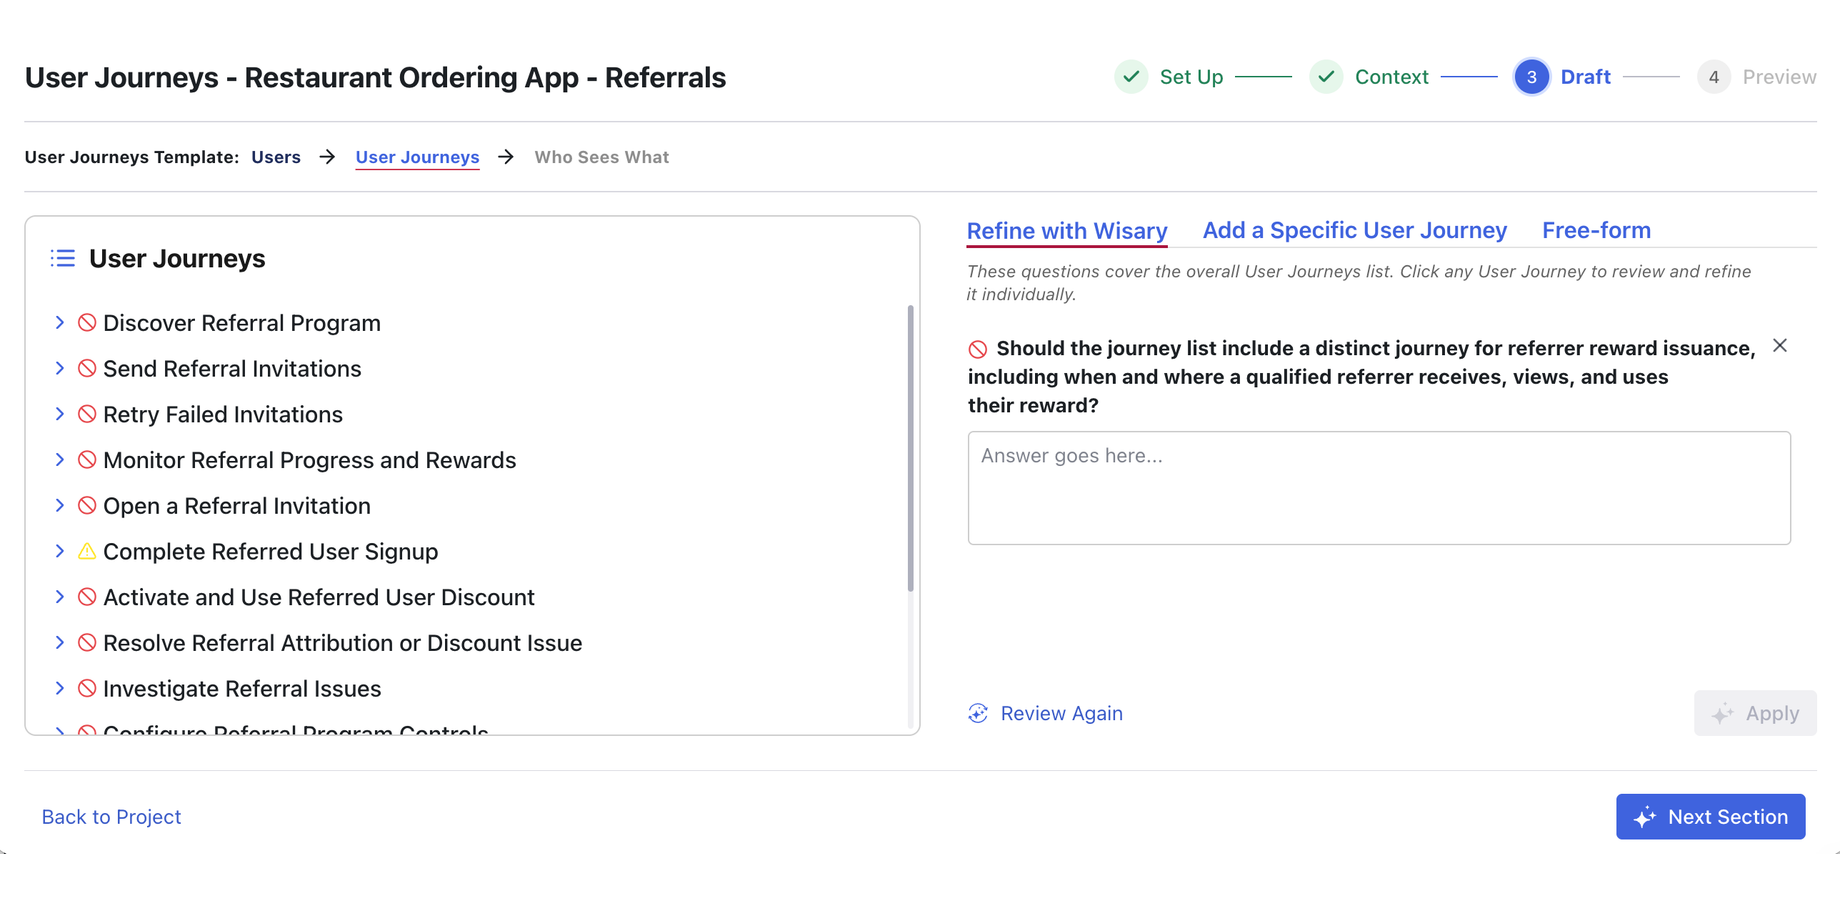
Task: Click the blocked icon next to Send Referral Invitations
Action: coord(87,369)
